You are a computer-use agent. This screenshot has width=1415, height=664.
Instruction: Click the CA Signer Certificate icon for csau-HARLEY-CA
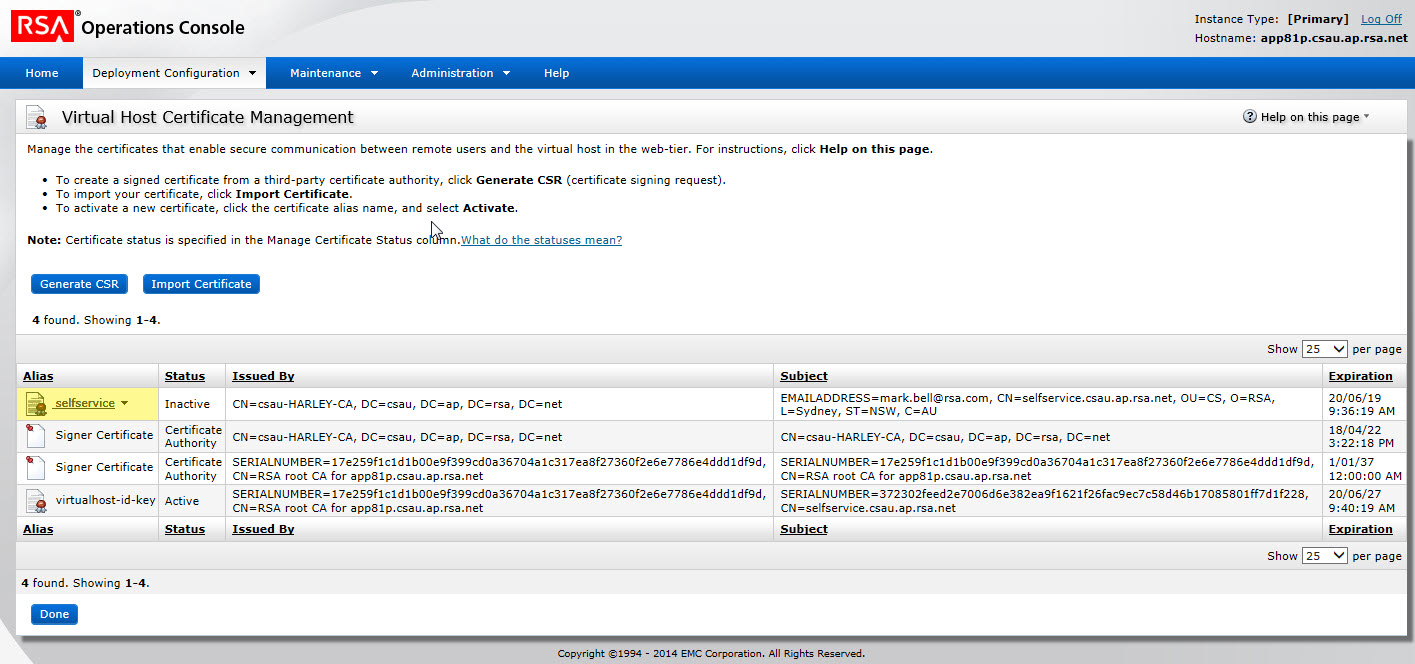(x=36, y=436)
